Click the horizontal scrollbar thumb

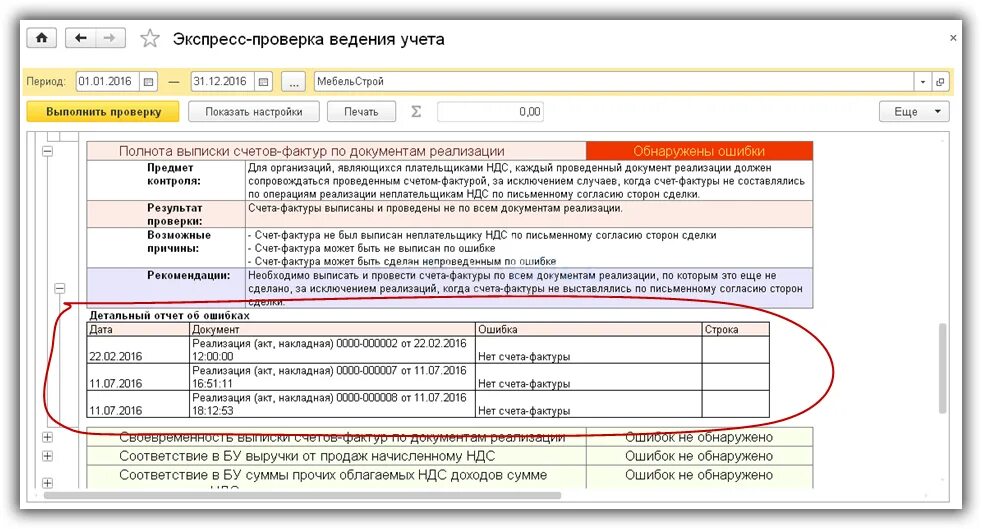[302, 495]
